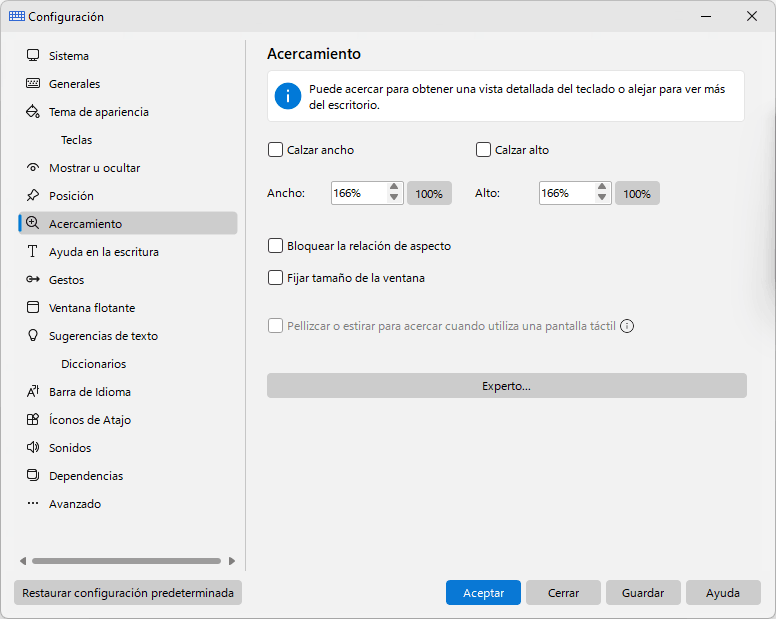Screen dimensions: 776x619
Task: Minimize the Configuración window
Action: click(706, 16)
